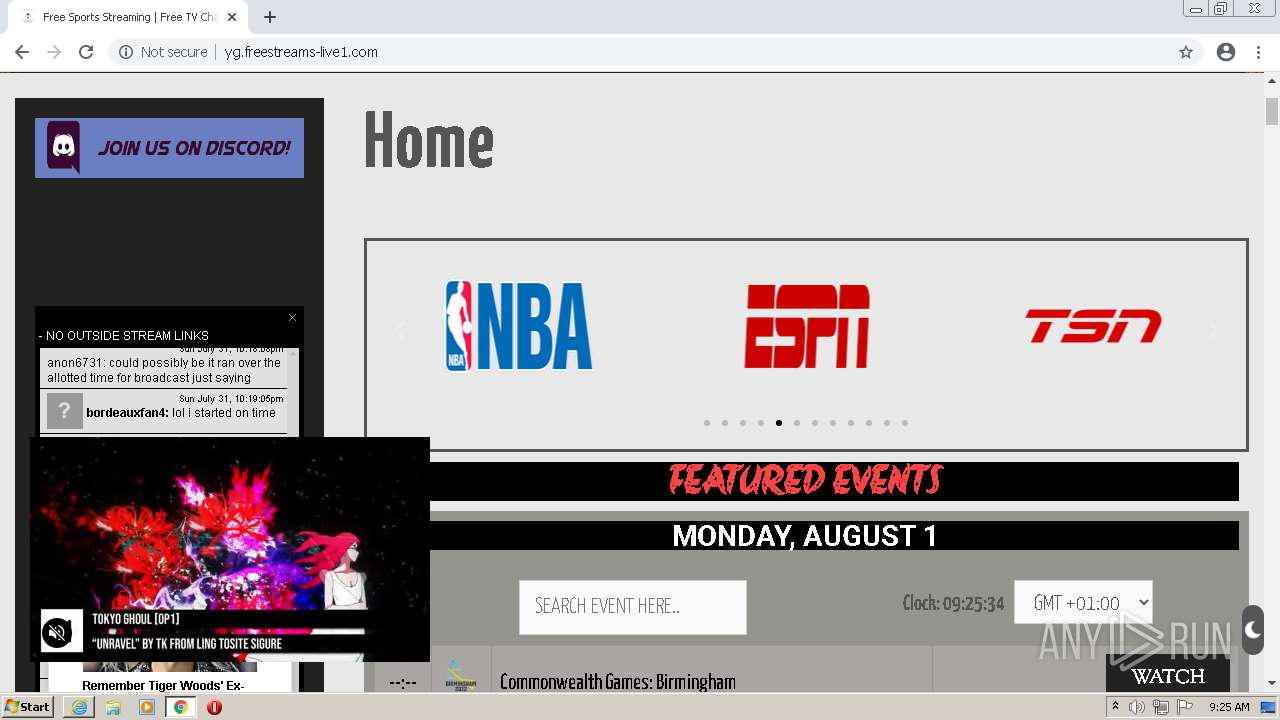Select the active fifth carousel dot
This screenshot has width=1280, height=720.
(779, 423)
